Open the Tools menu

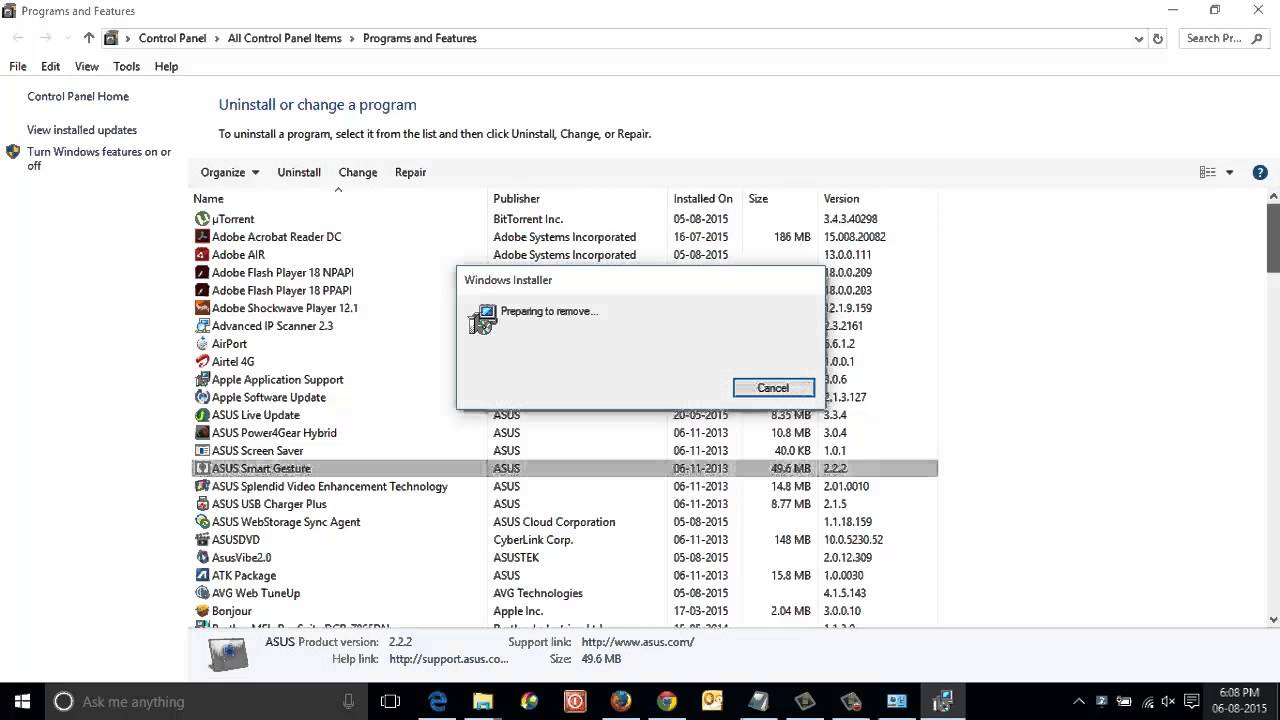(x=127, y=66)
